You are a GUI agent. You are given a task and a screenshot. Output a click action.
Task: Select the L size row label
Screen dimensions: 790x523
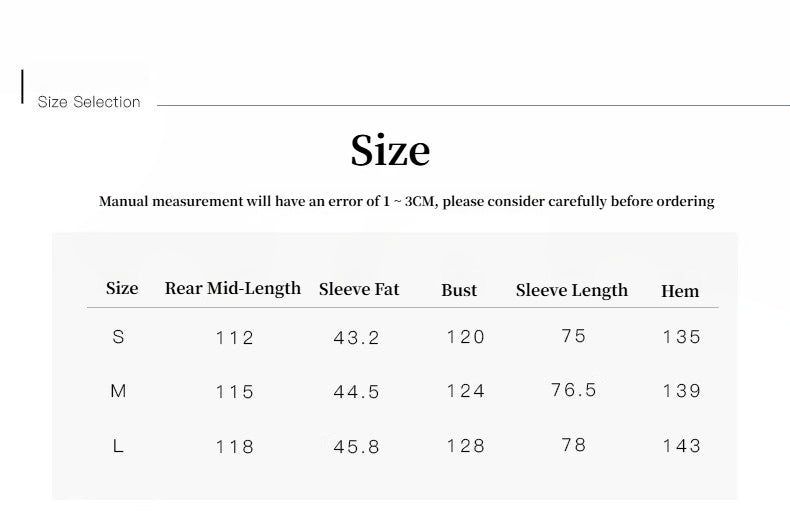coord(118,446)
